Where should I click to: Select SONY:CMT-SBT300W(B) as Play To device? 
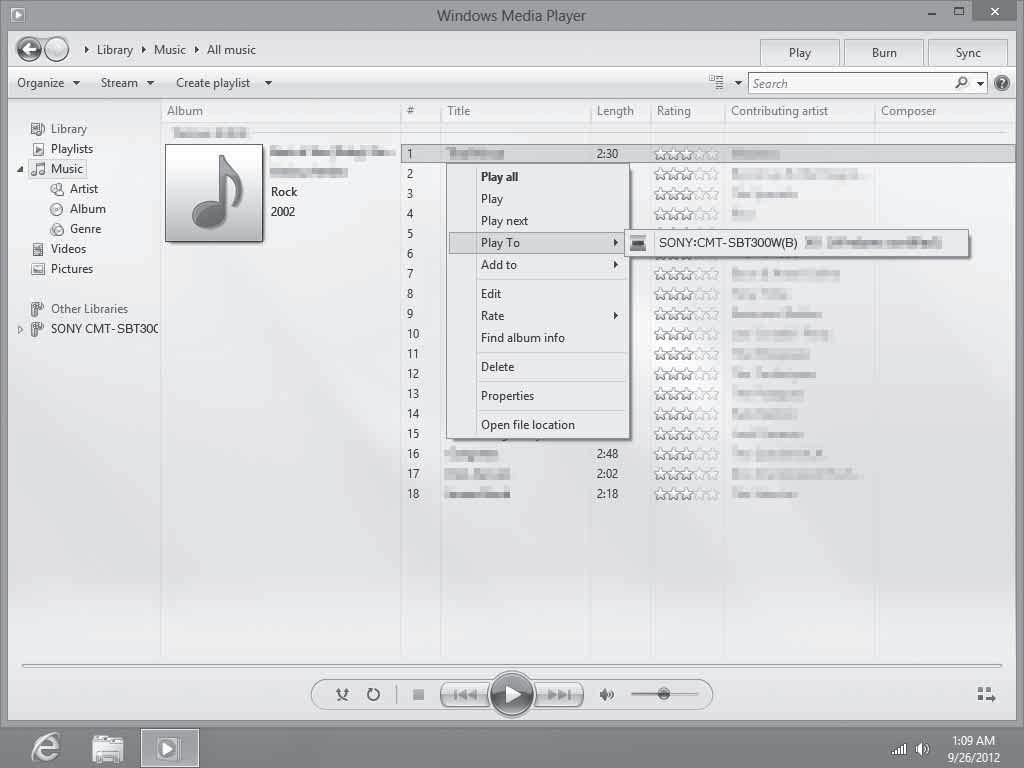(x=797, y=243)
